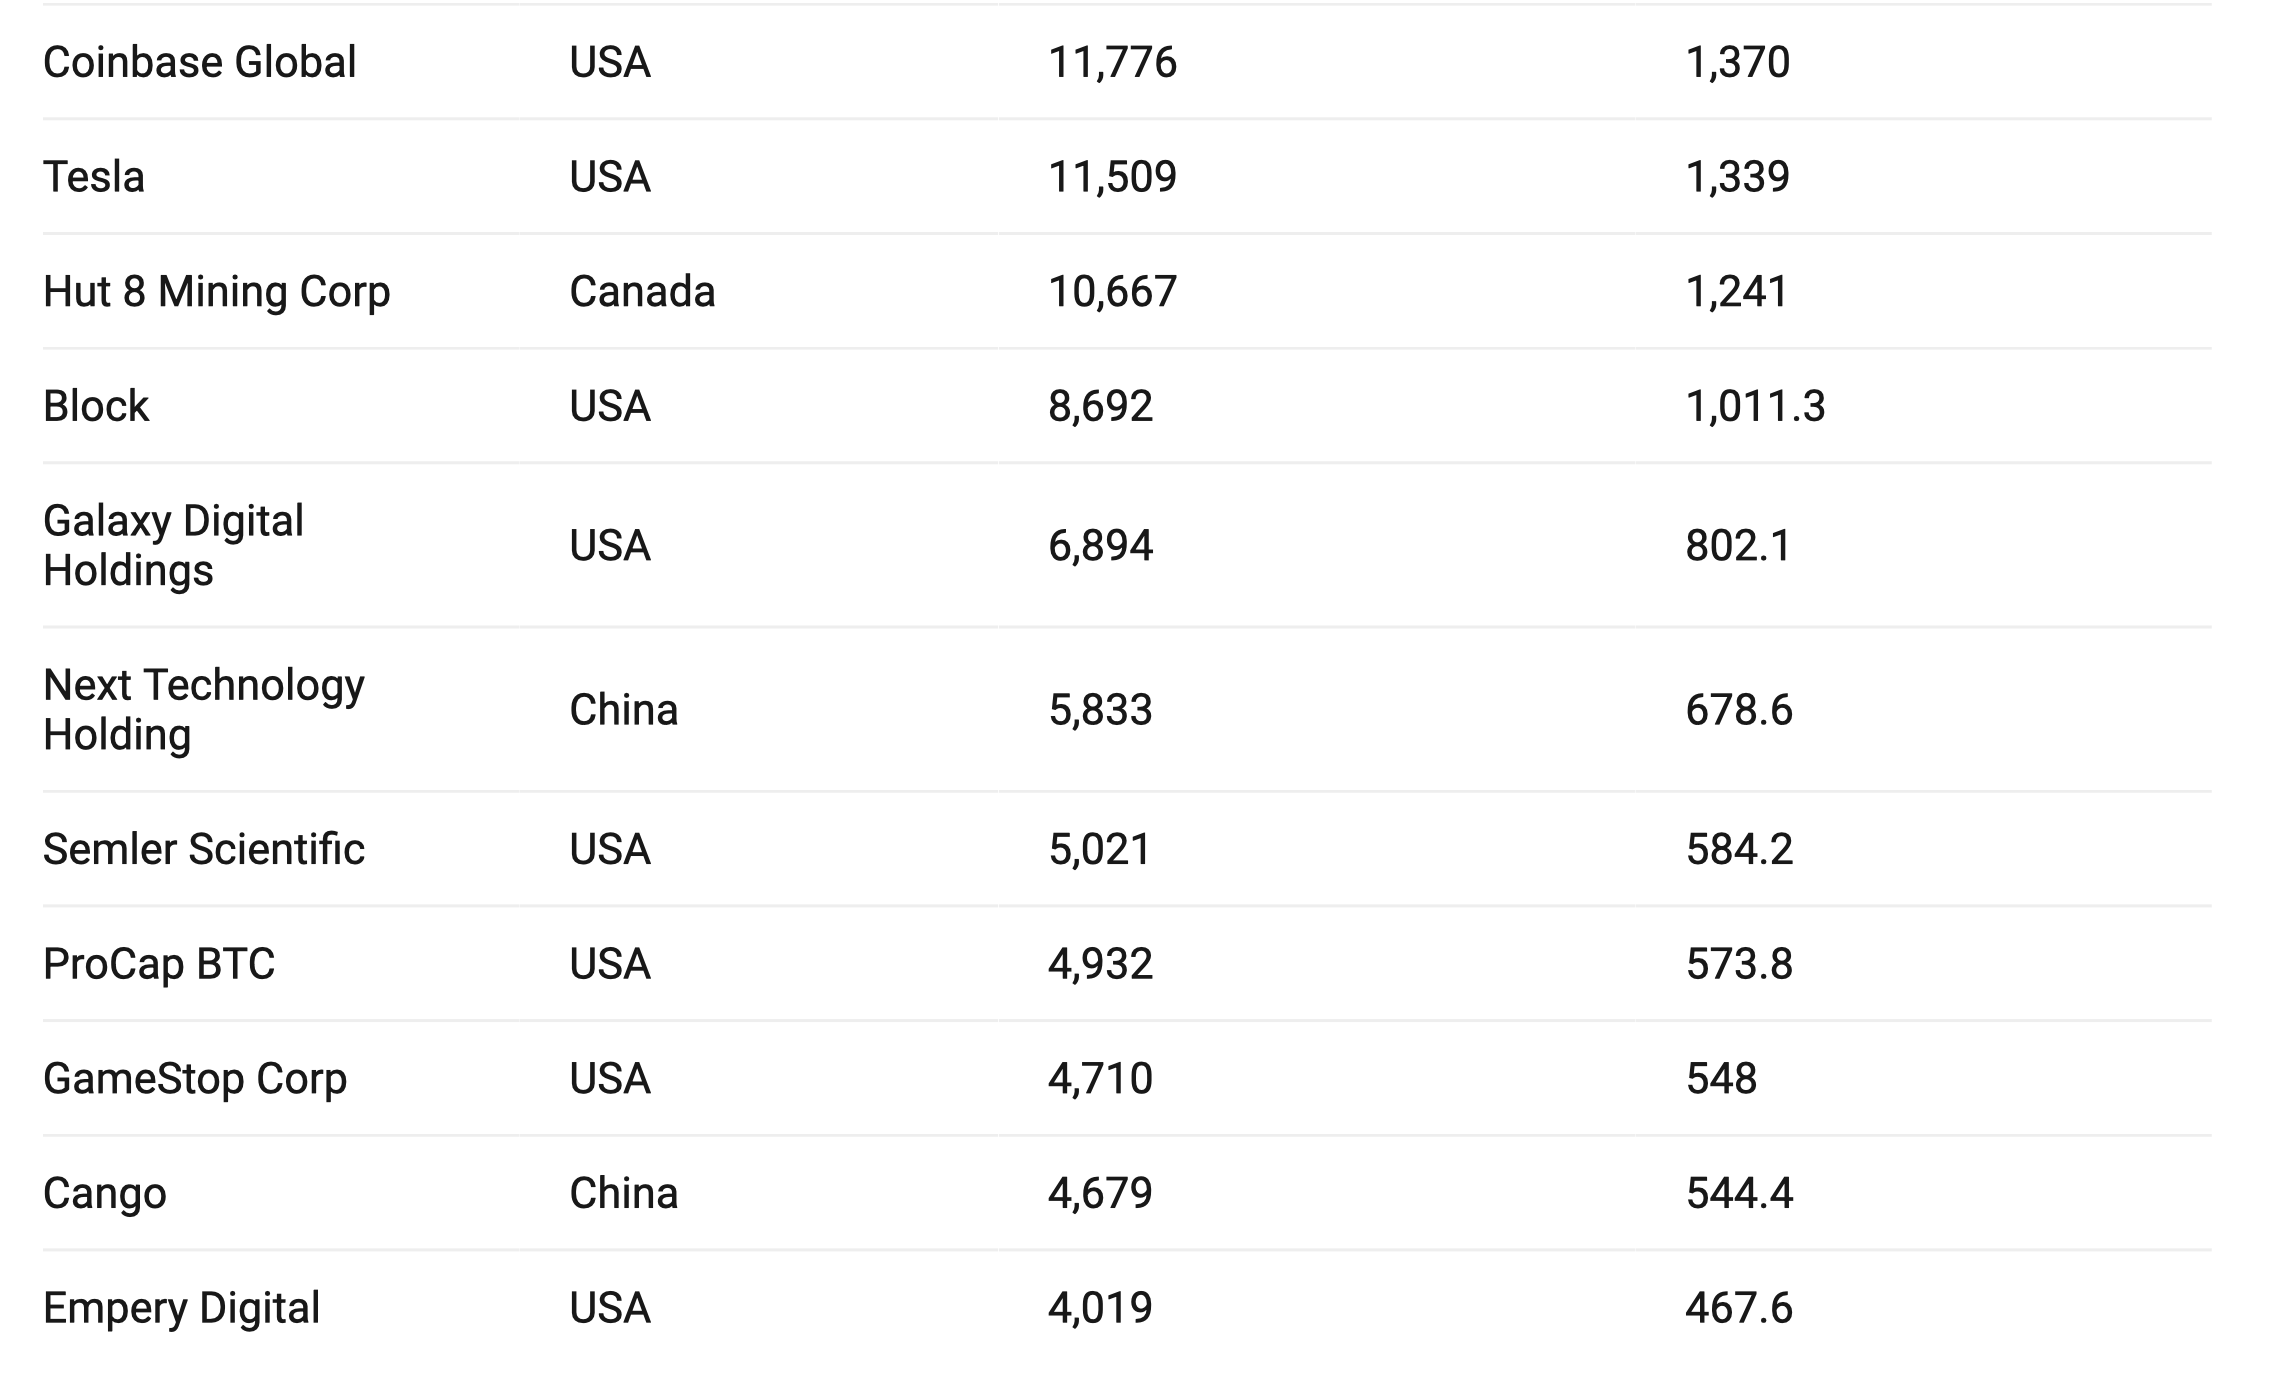Select the Empery Digital cell
The width and height of the screenshot is (2284, 1386).
point(181,1308)
